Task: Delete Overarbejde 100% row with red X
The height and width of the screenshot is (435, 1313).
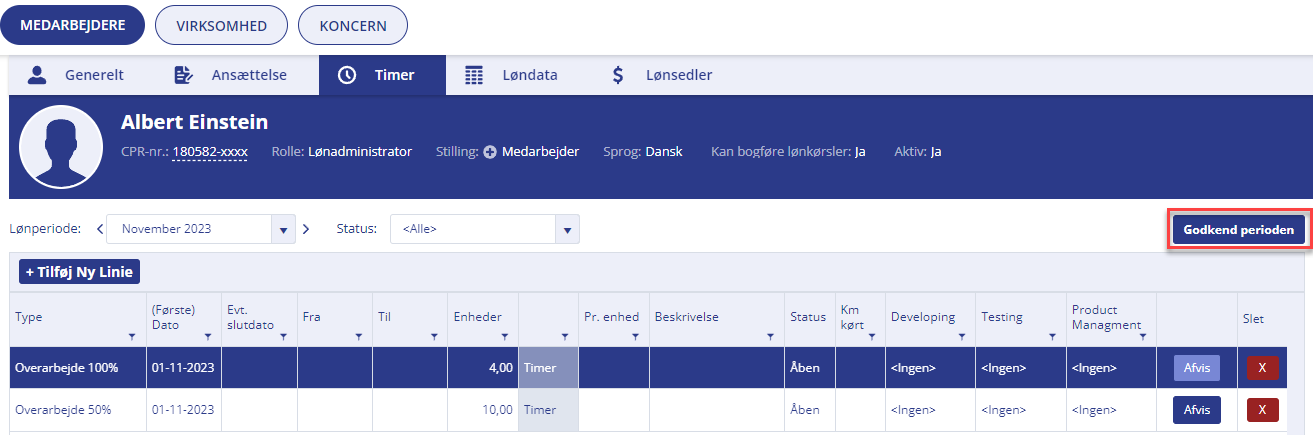Action: (1262, 368)
